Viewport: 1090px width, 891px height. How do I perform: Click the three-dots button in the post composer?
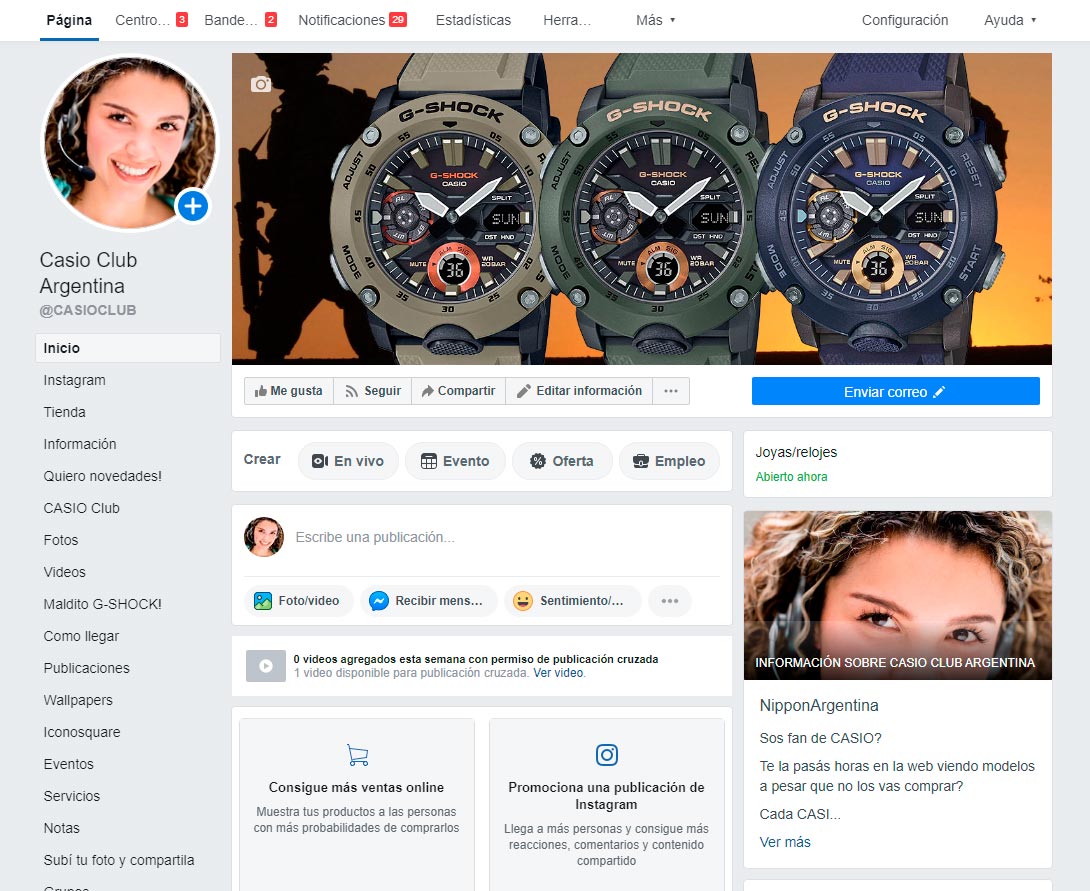pos(669,600)
